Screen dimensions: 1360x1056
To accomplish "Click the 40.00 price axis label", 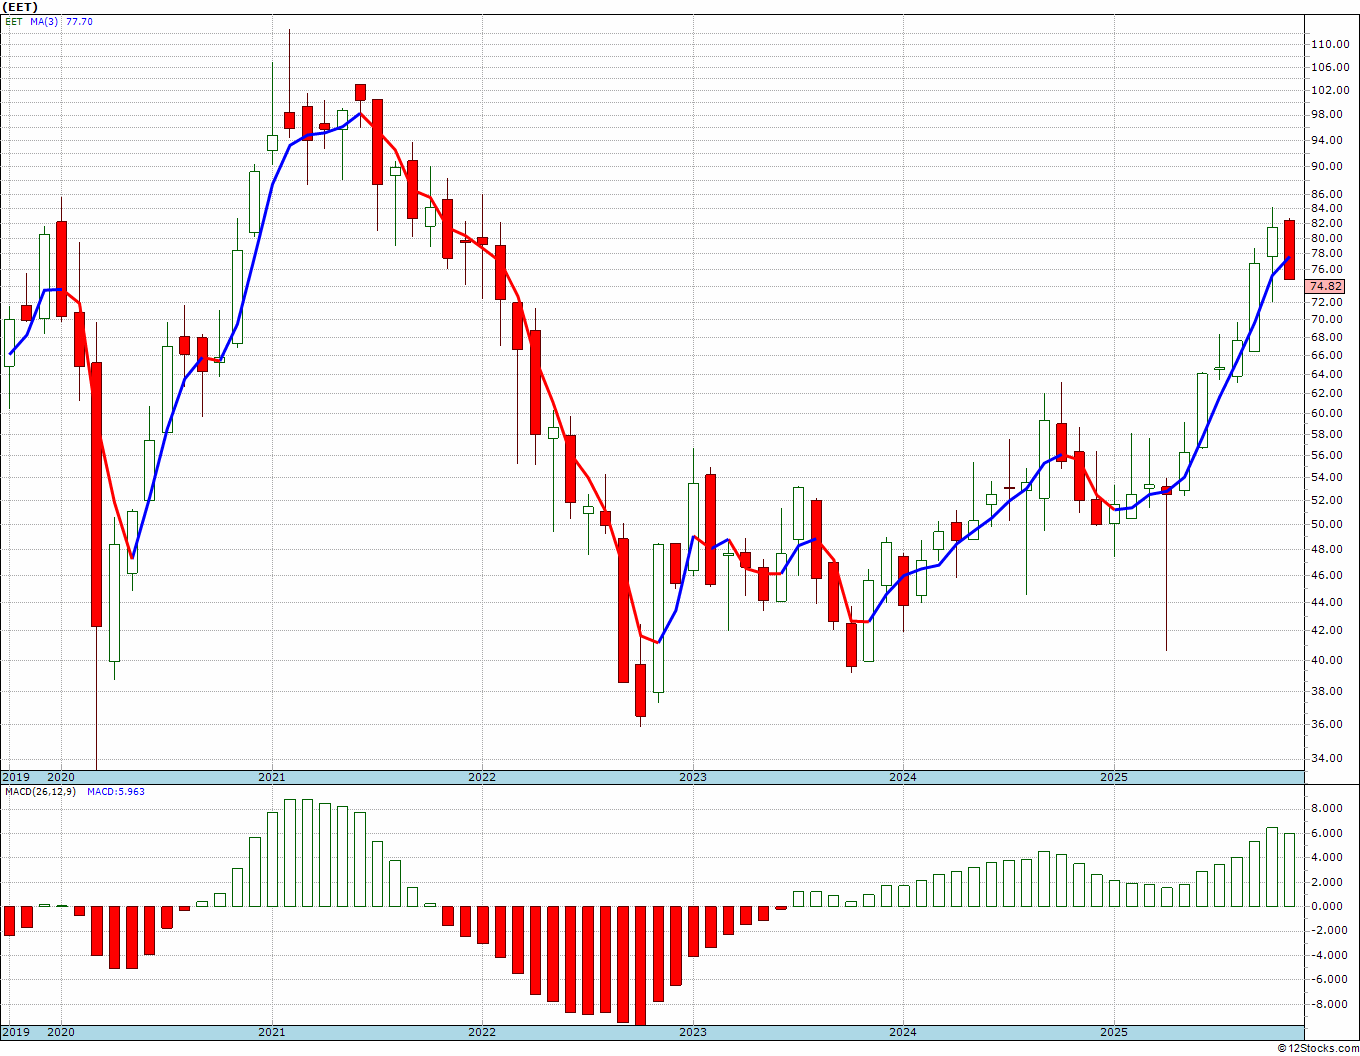I will click(x=1328, y=660).
